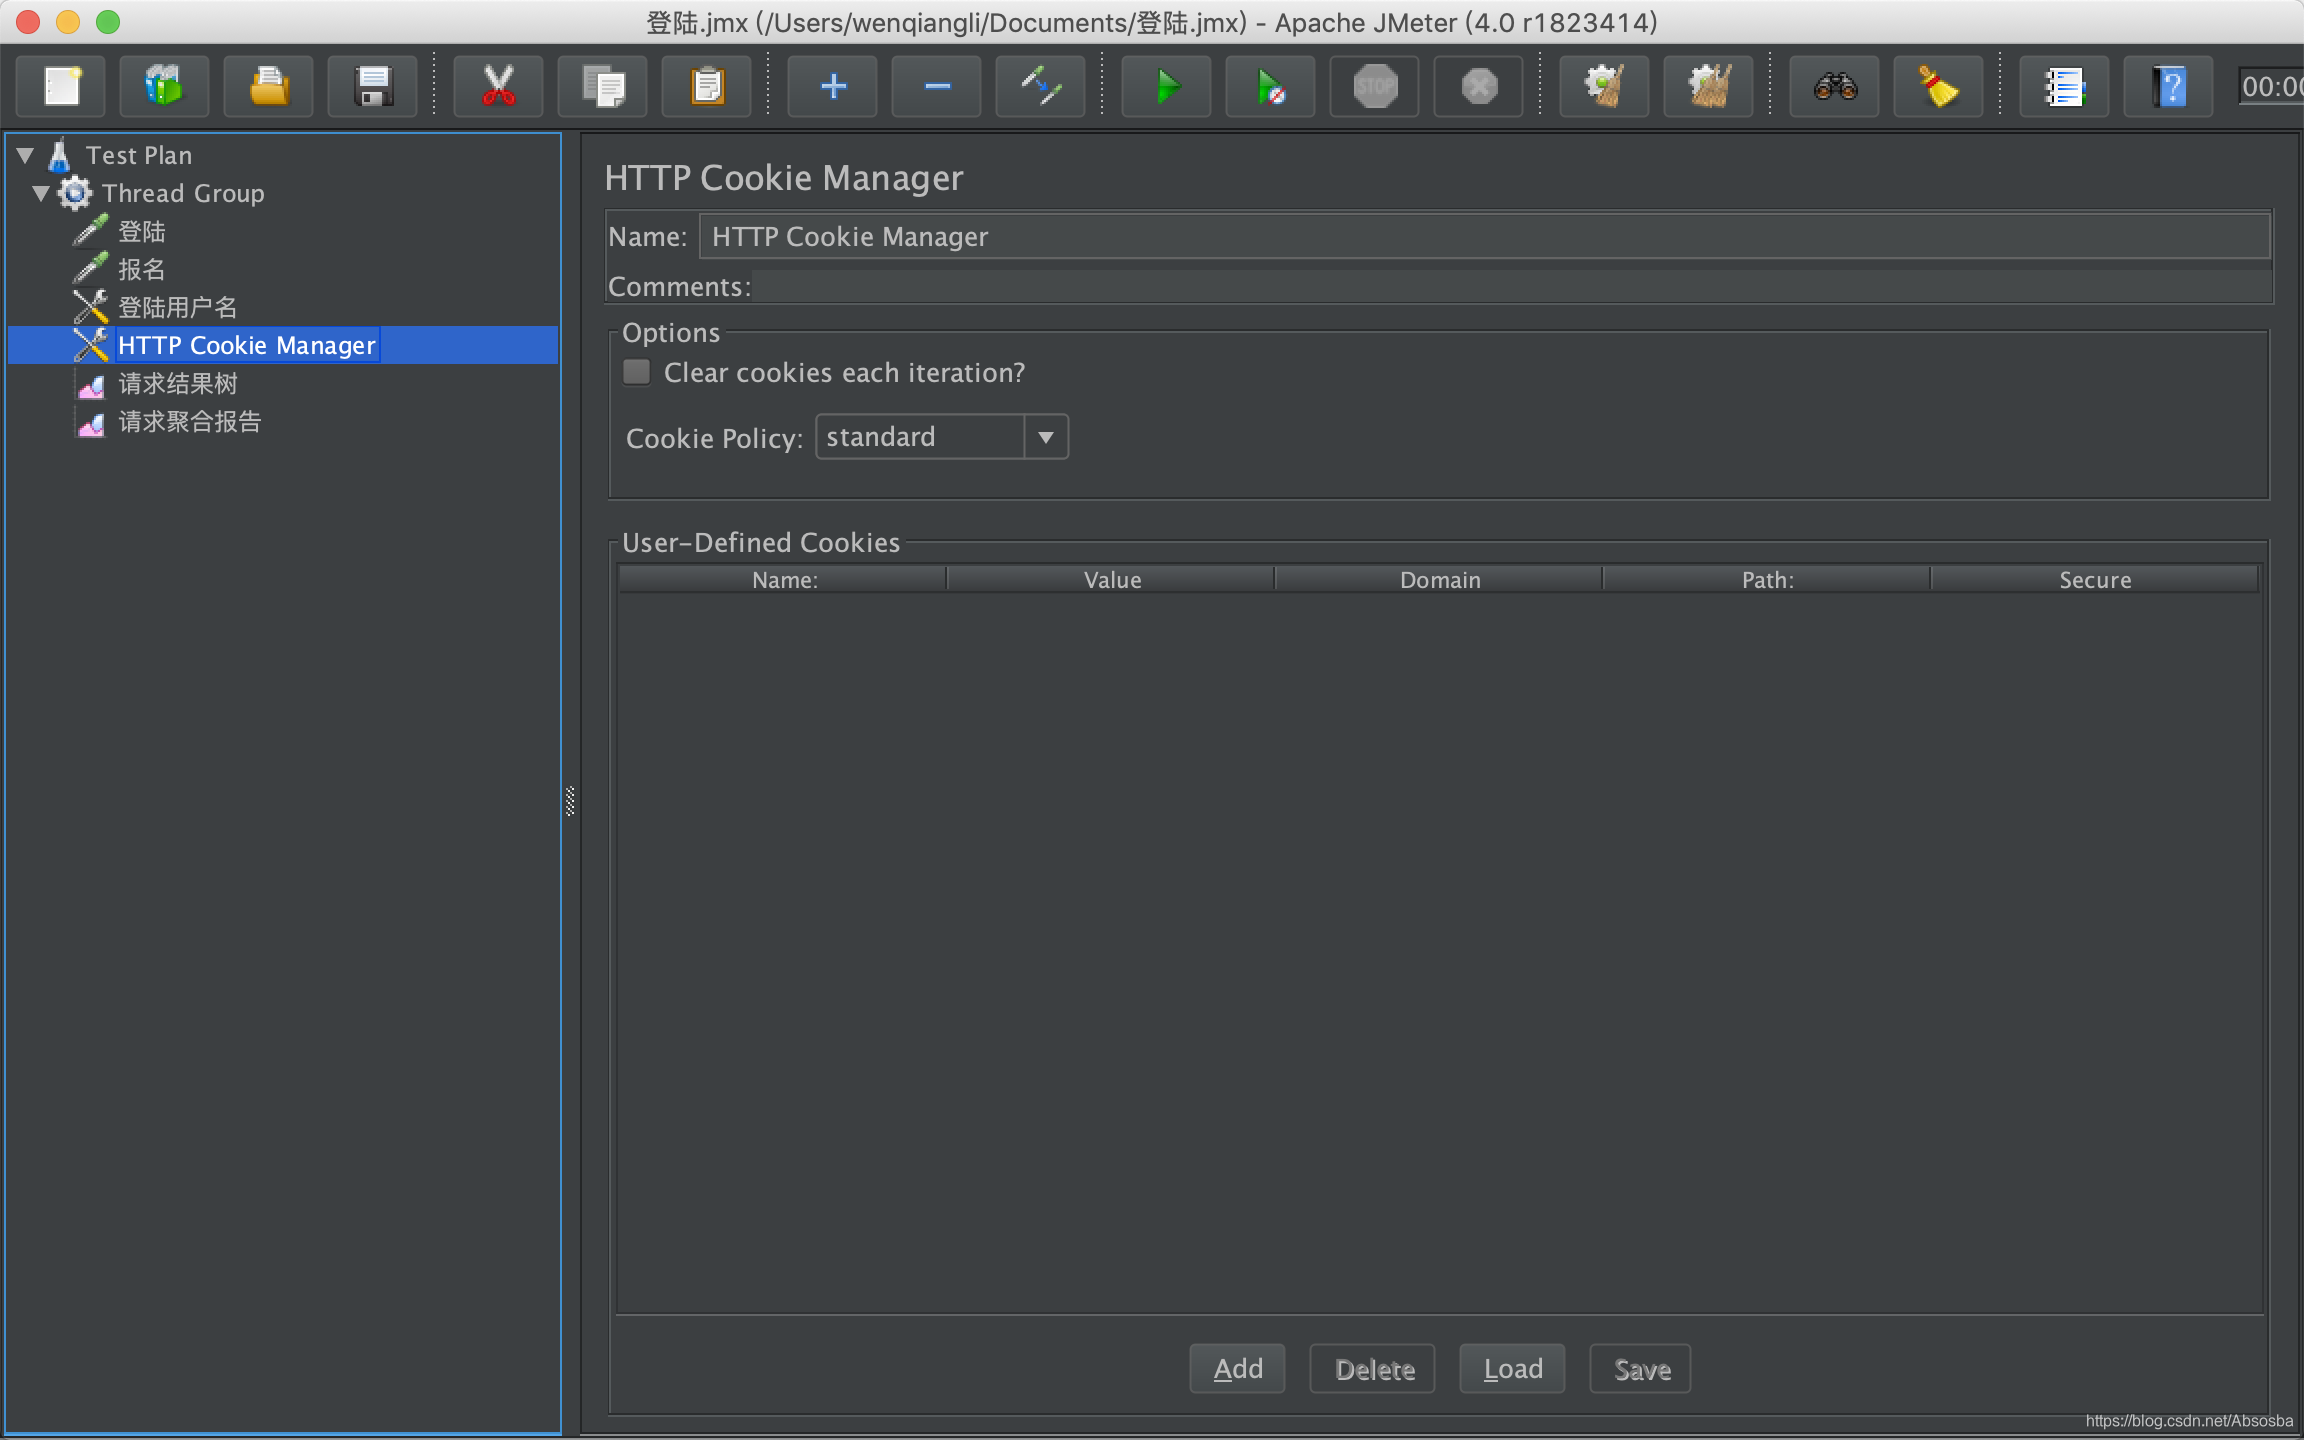2304x1440 pixels.
Task: Select the Test Plan label
Action: [139, 155]
